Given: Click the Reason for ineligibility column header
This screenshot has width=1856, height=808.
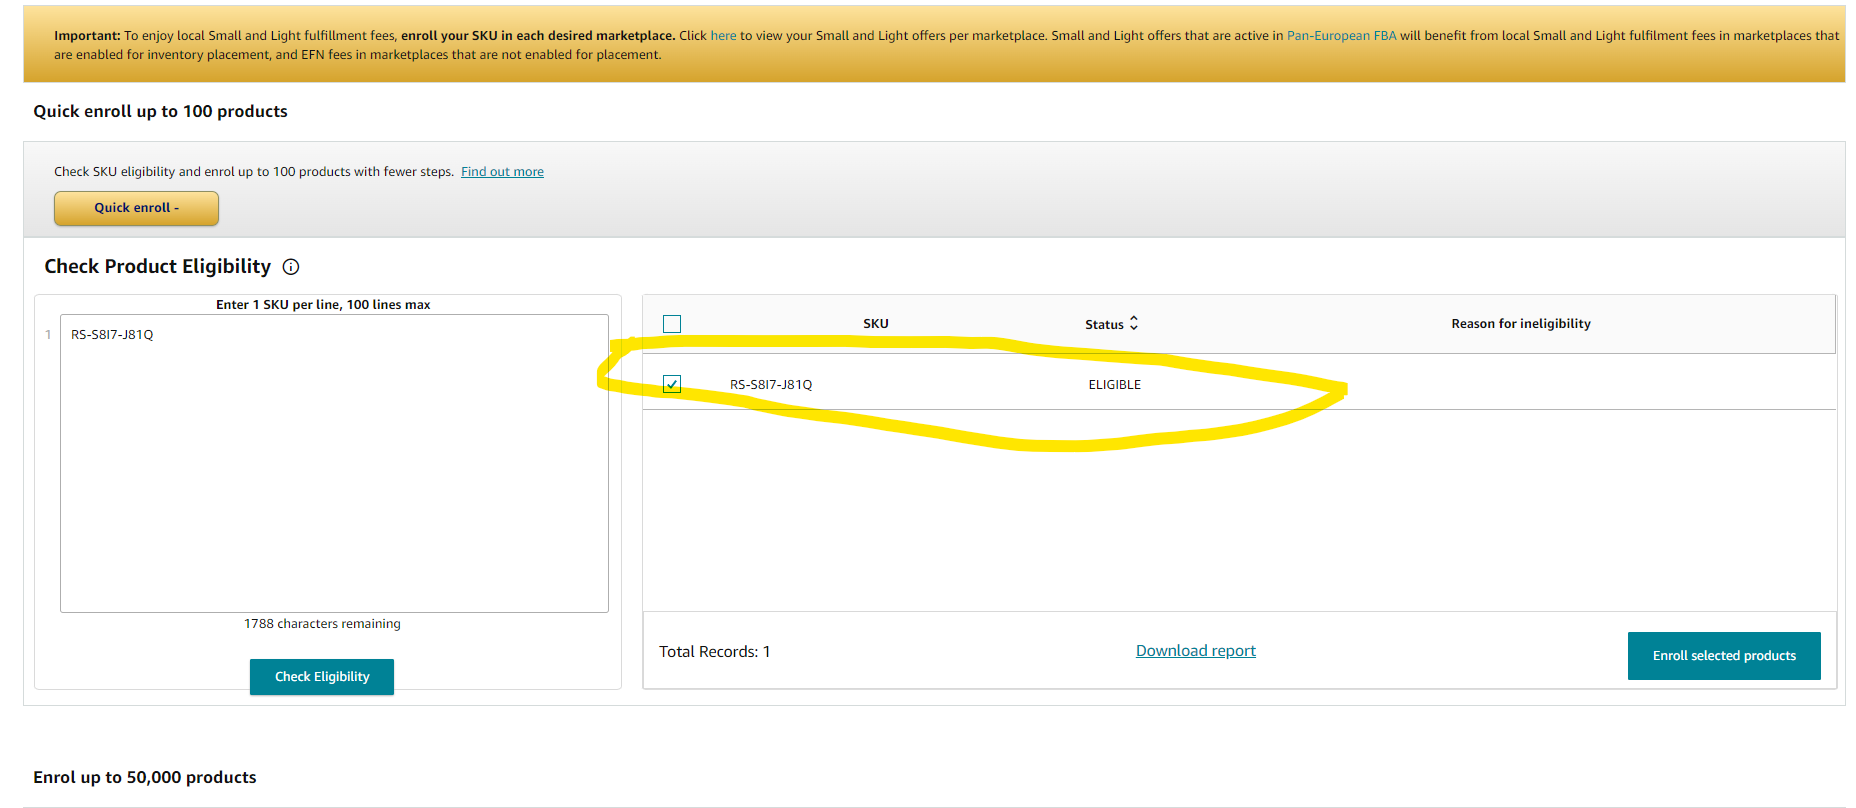Looking at the screenshot, I should 1520,324.
